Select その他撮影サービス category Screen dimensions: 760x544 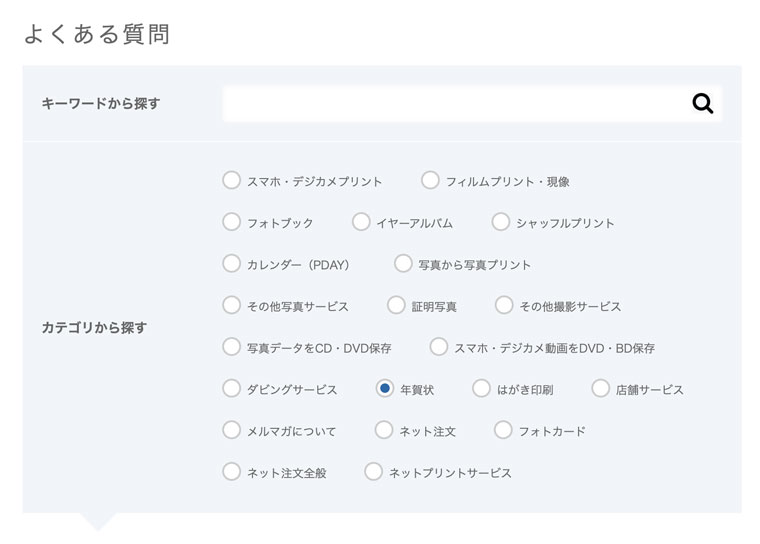coord(504,305)
